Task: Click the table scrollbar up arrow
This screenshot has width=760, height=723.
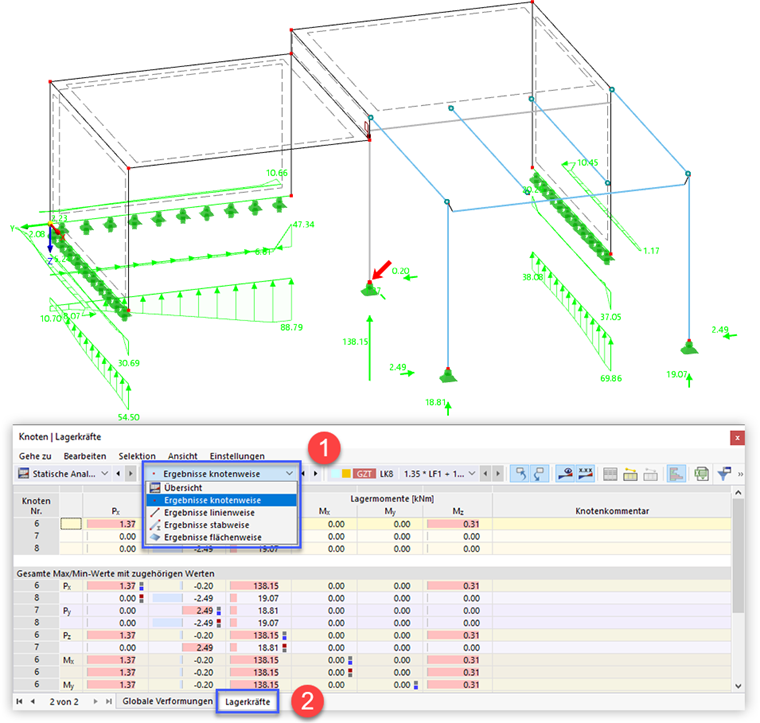Action: point(738,493)
